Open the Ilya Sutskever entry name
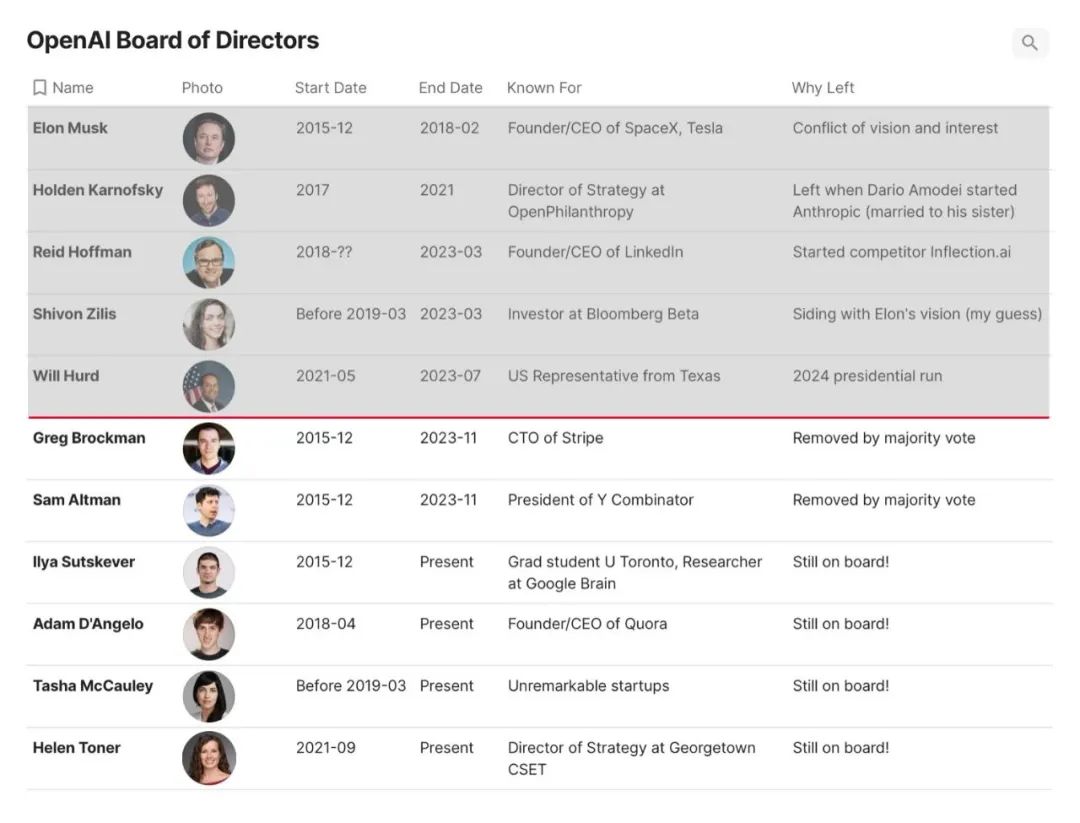The image size is (1080, 823). point(82,562)
